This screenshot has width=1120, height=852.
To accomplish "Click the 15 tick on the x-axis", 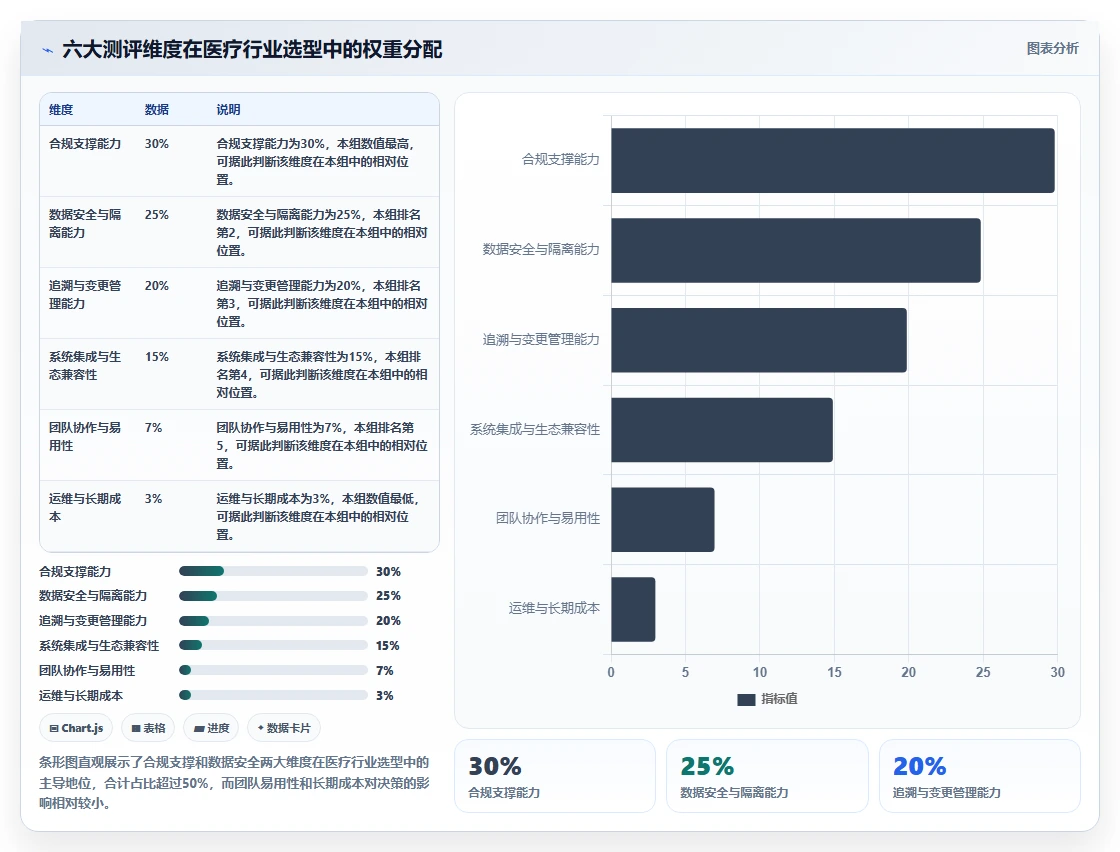I will 834,672.
